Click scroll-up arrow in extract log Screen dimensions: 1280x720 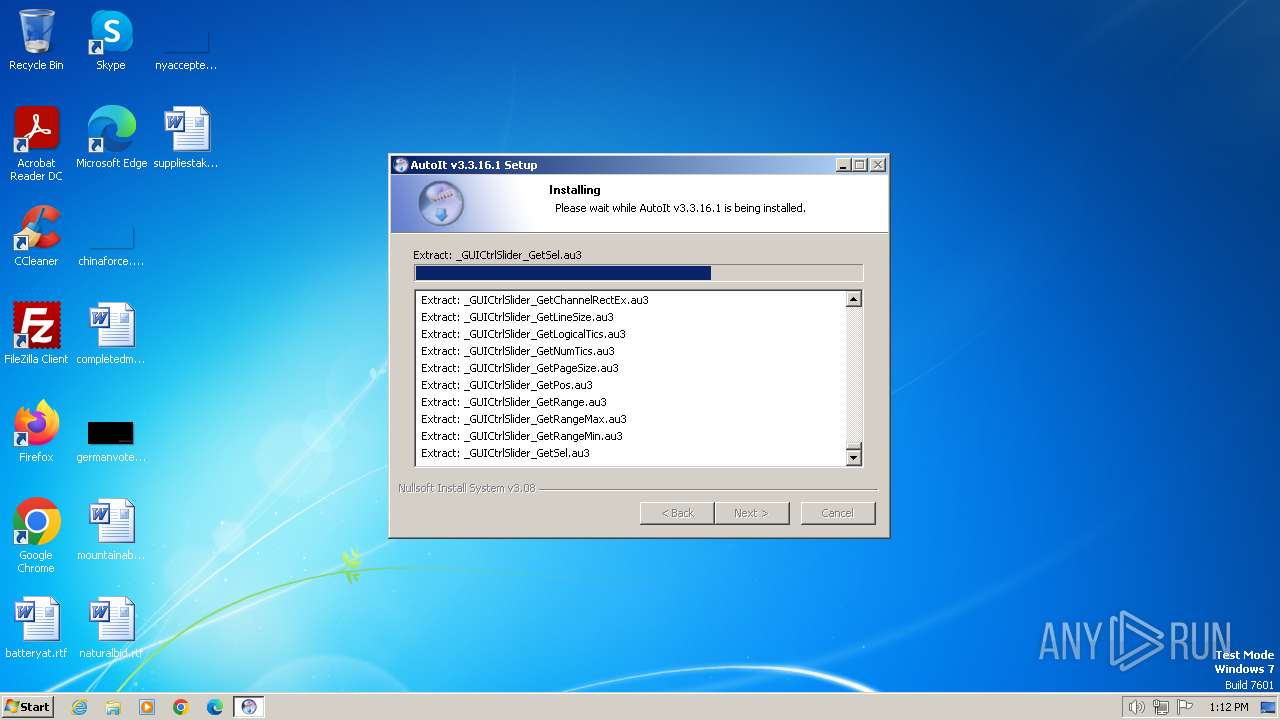coord(853,299)
